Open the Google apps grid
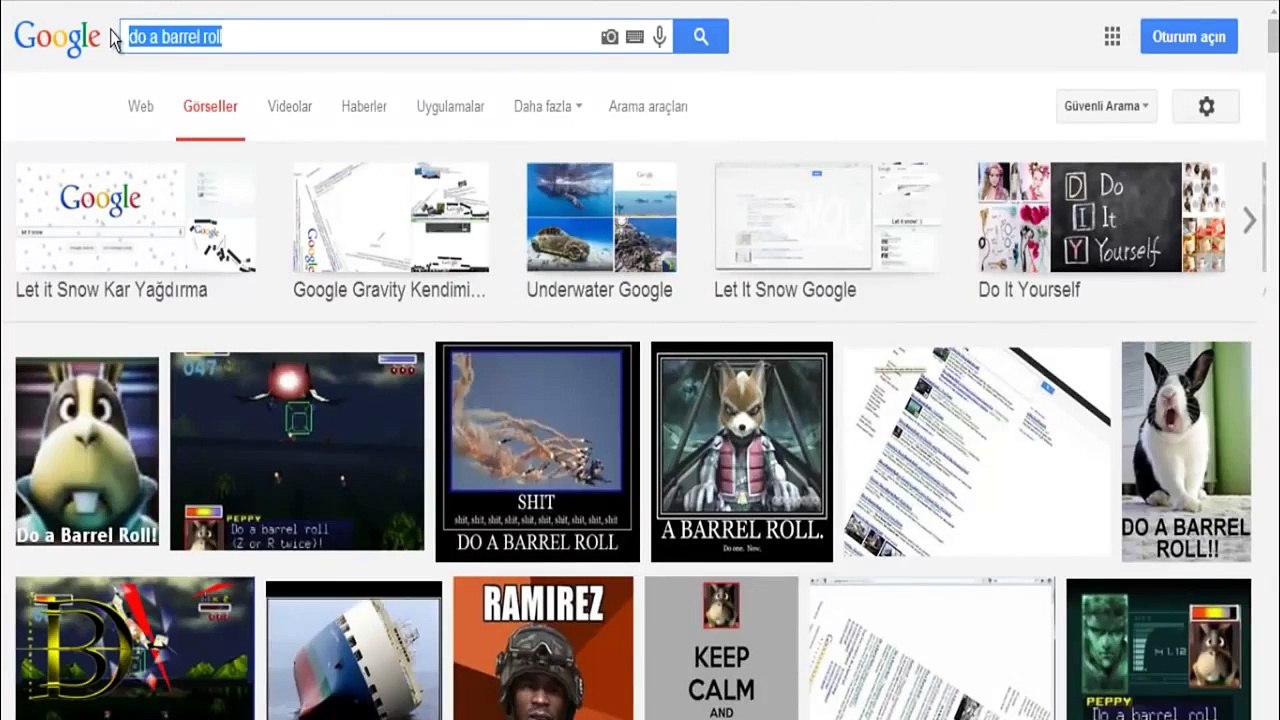 coord(1112,37)
